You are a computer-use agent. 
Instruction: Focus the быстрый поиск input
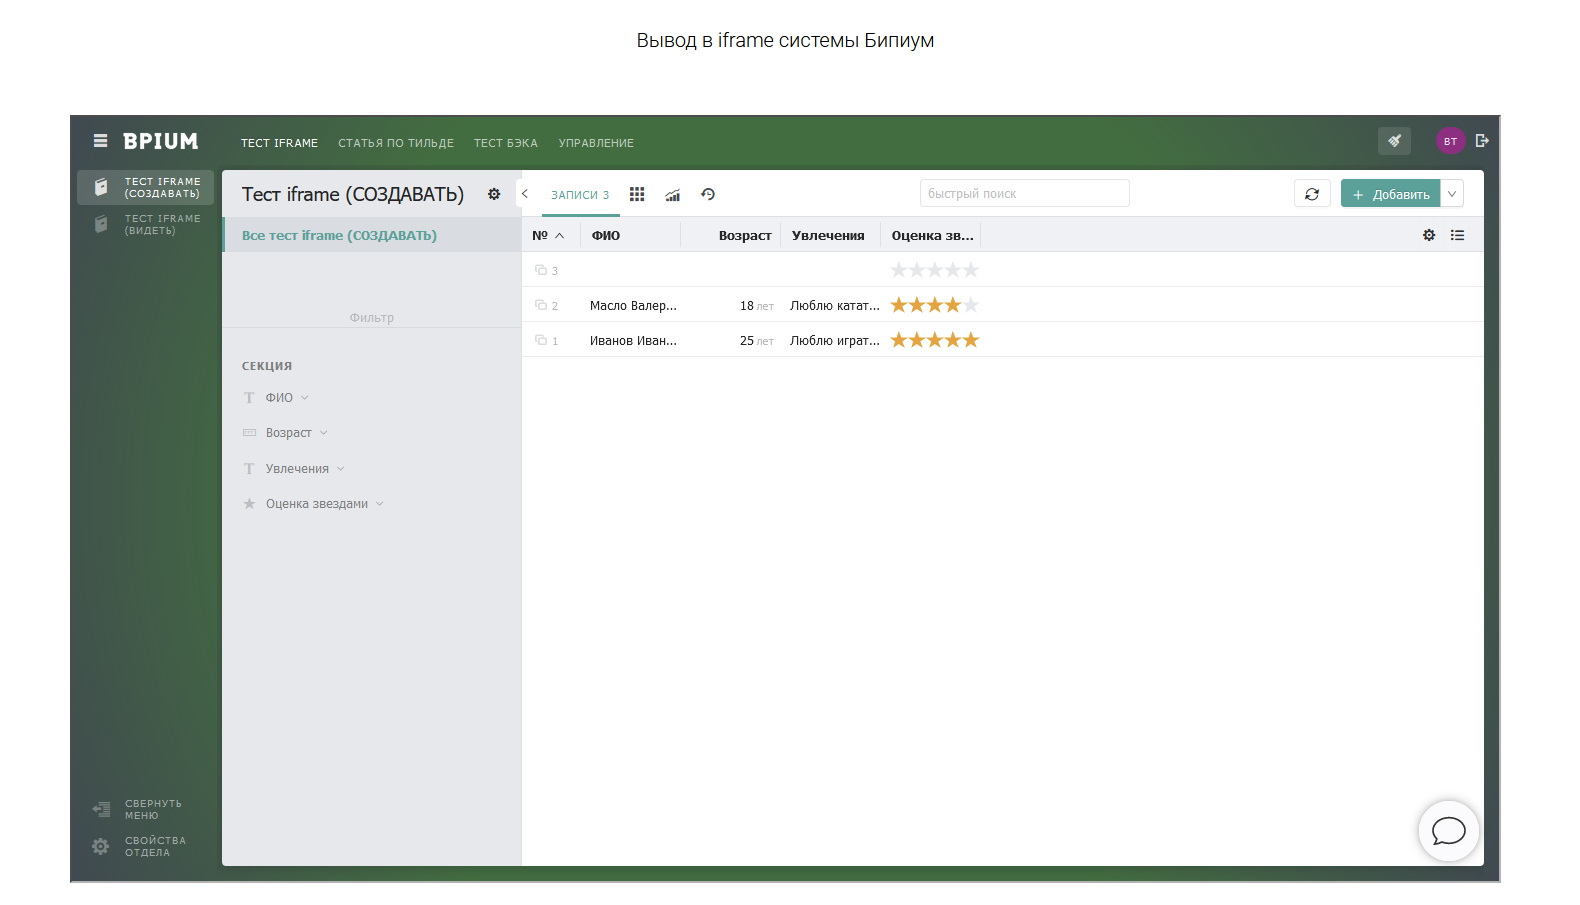1024,193
